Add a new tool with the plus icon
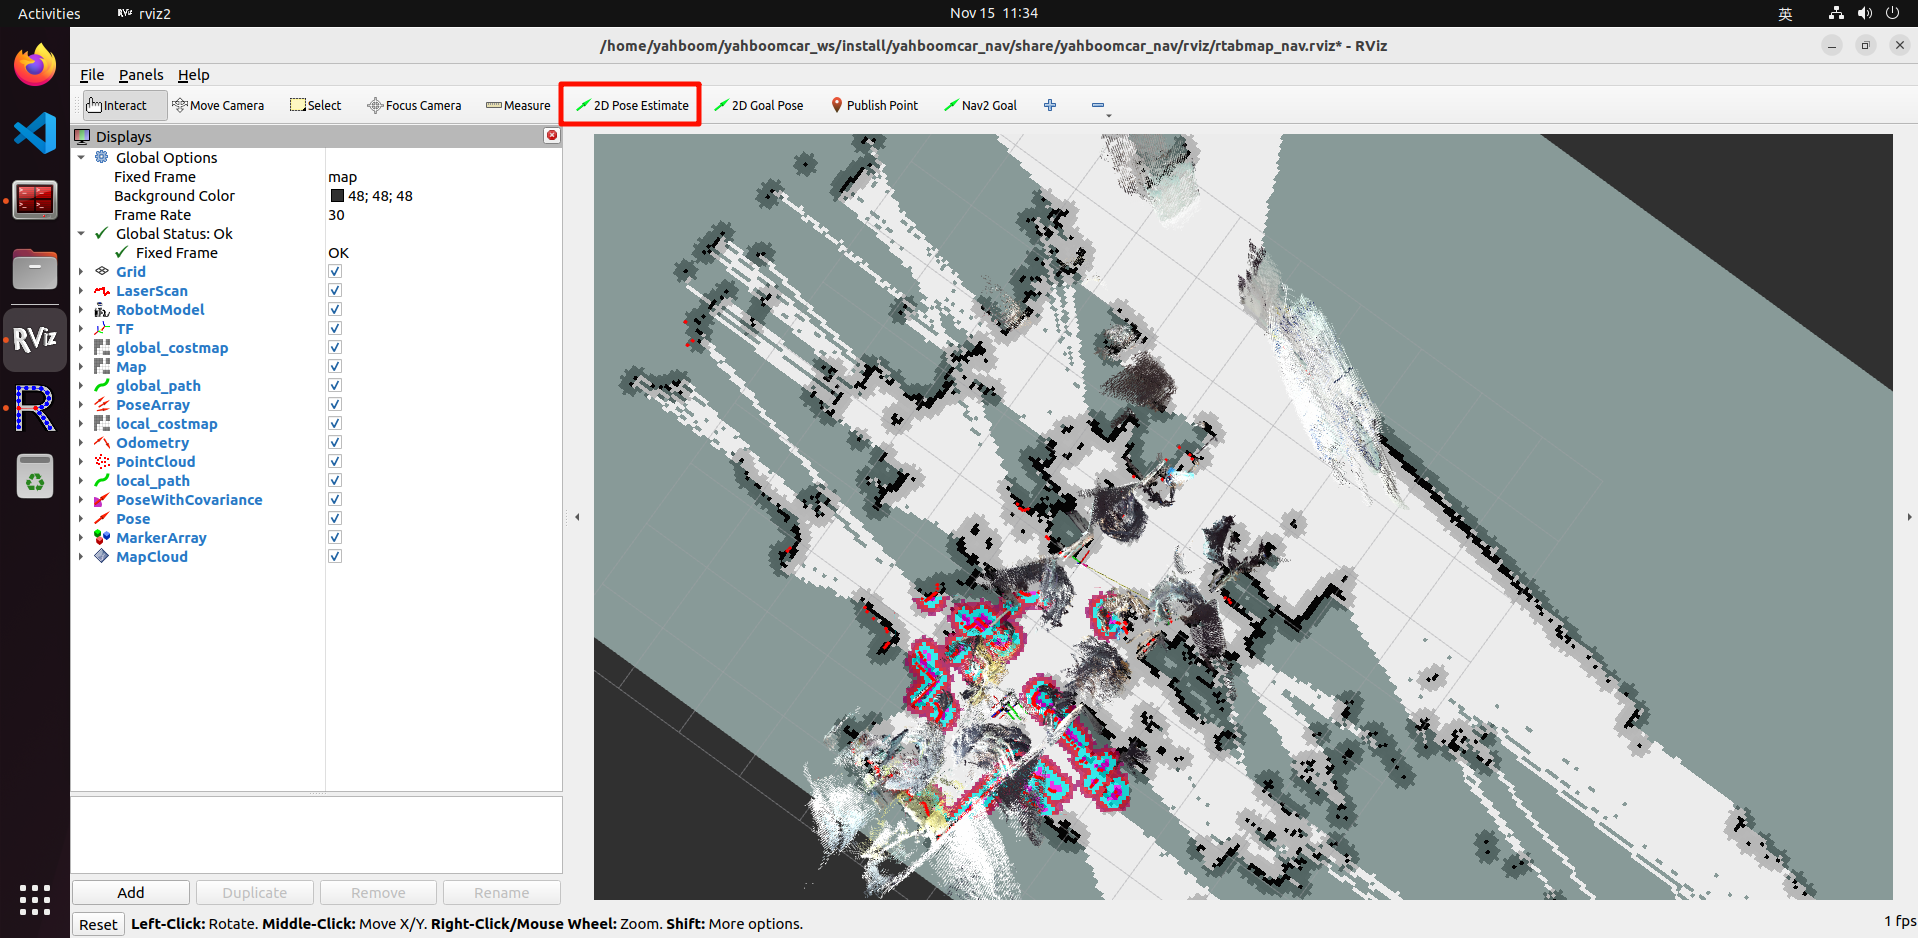1918x938 pixels. pyautogui.click(x=1050, y=105)
